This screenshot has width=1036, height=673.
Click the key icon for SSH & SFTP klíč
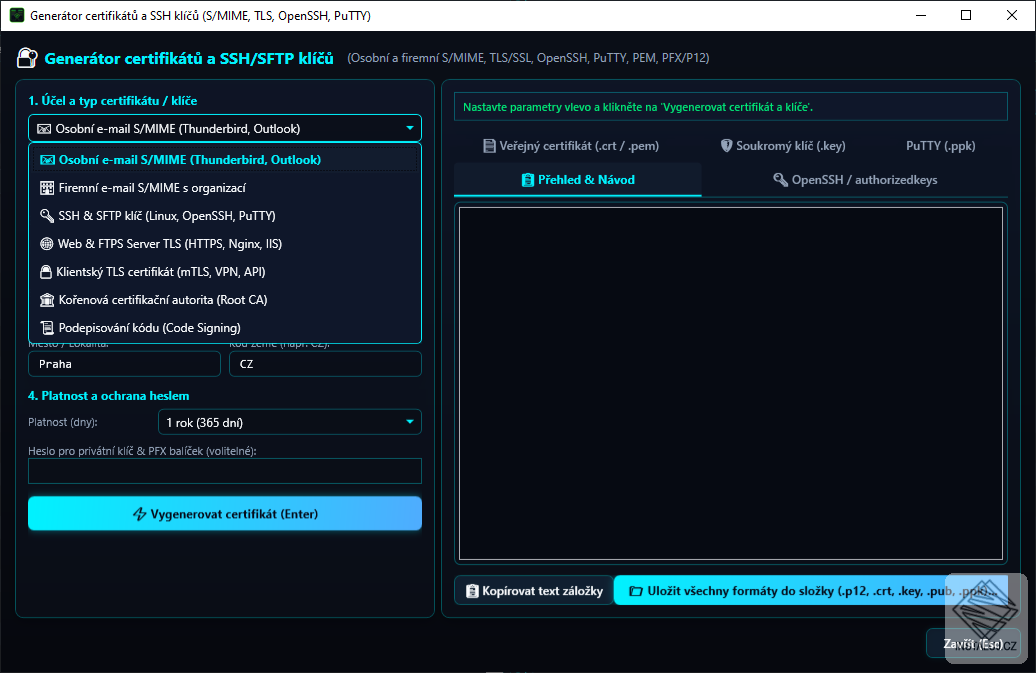pyautogui.click(x=47, y=216)
